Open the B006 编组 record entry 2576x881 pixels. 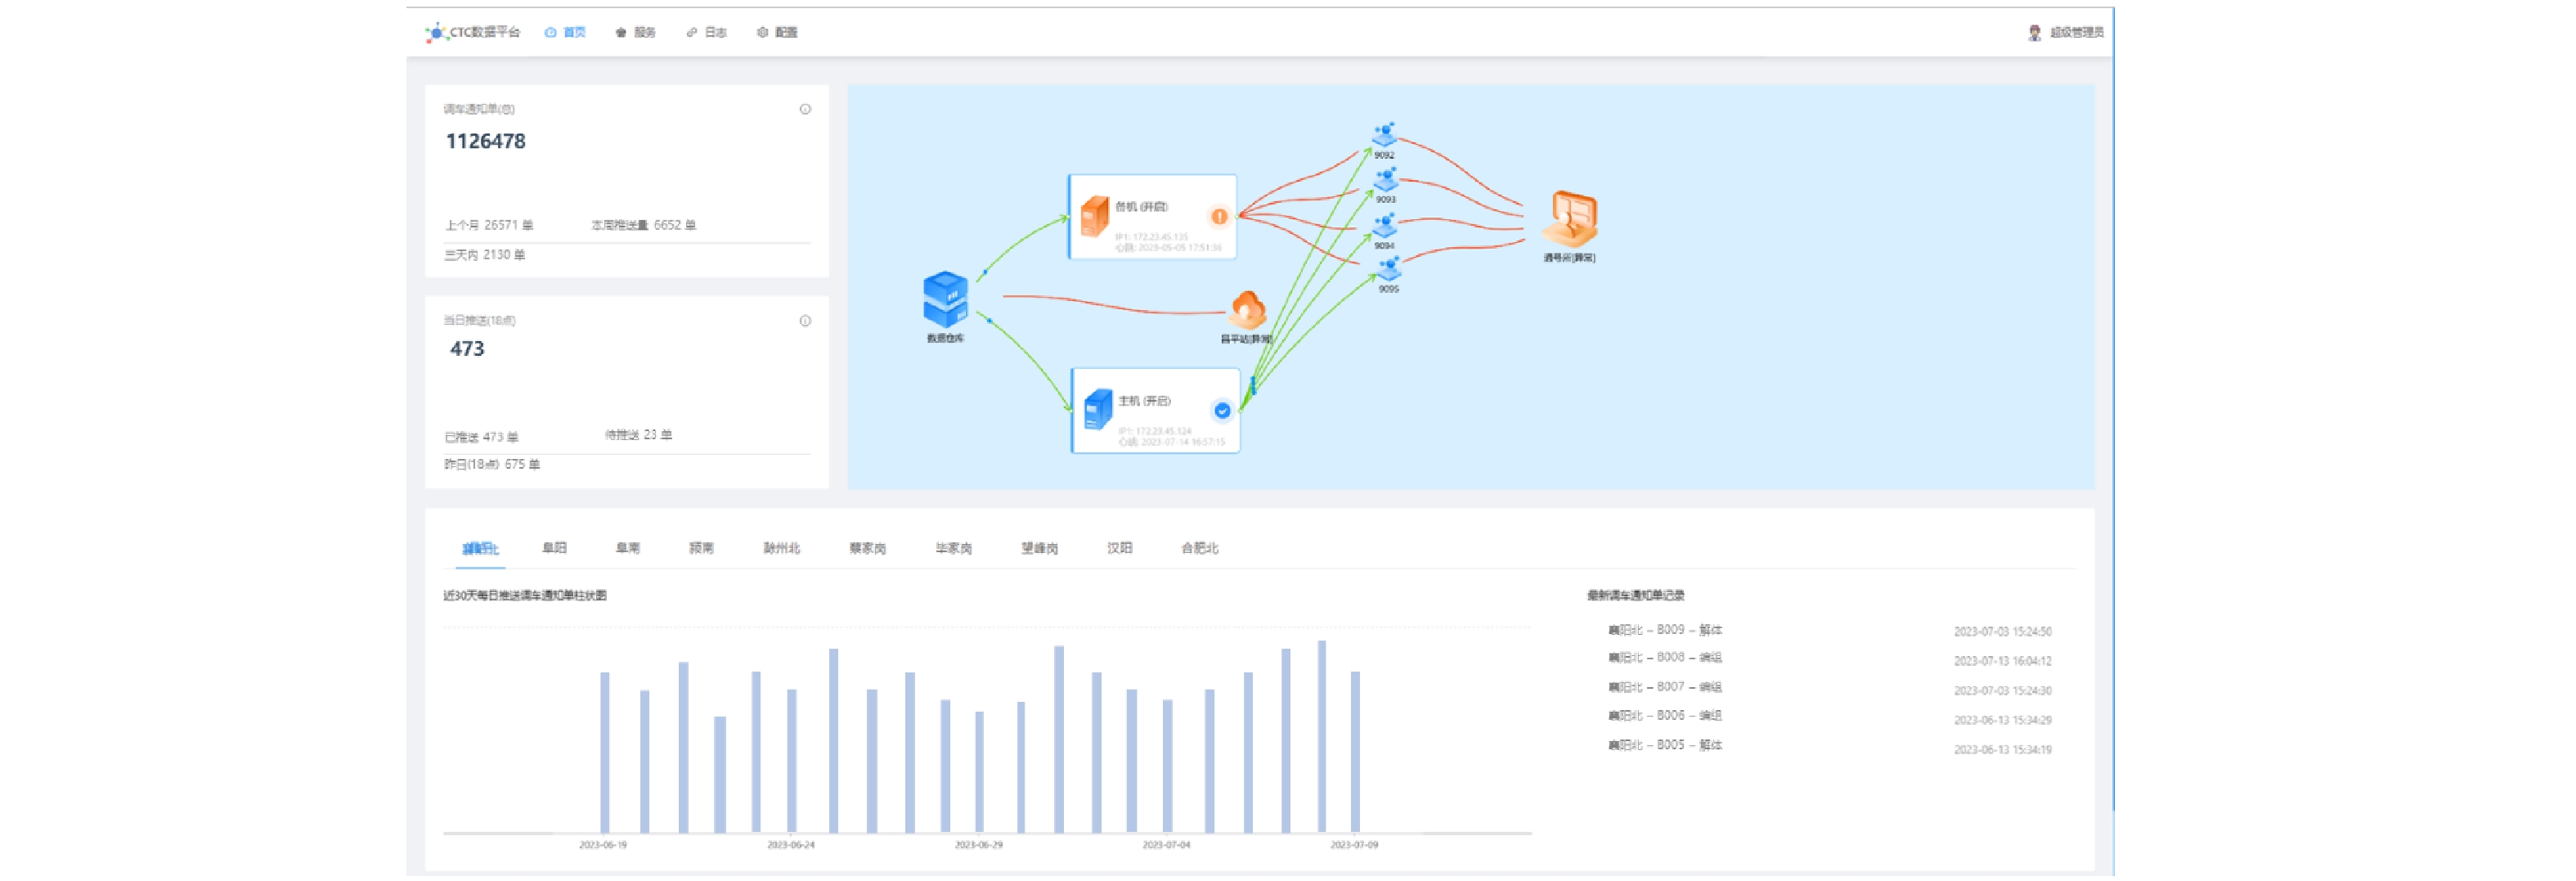1665,716
